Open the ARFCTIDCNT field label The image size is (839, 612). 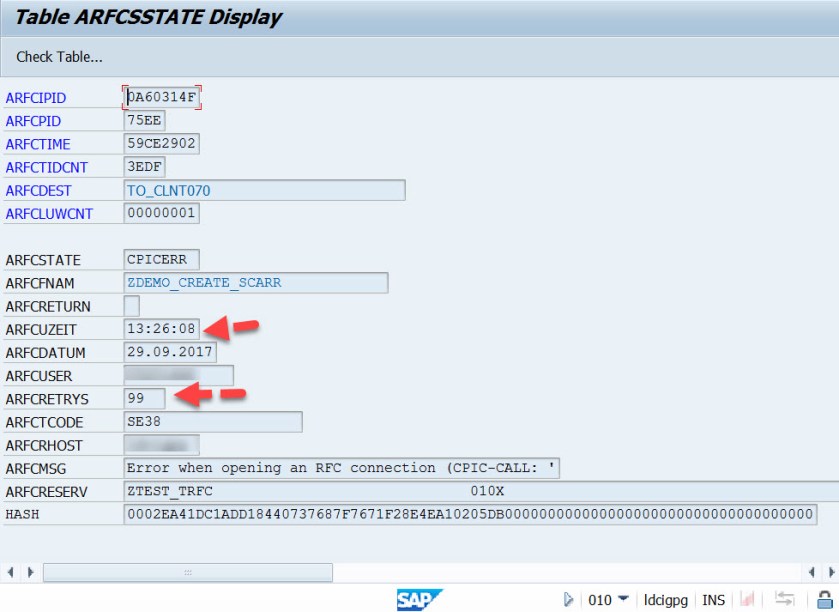[47, 167]
